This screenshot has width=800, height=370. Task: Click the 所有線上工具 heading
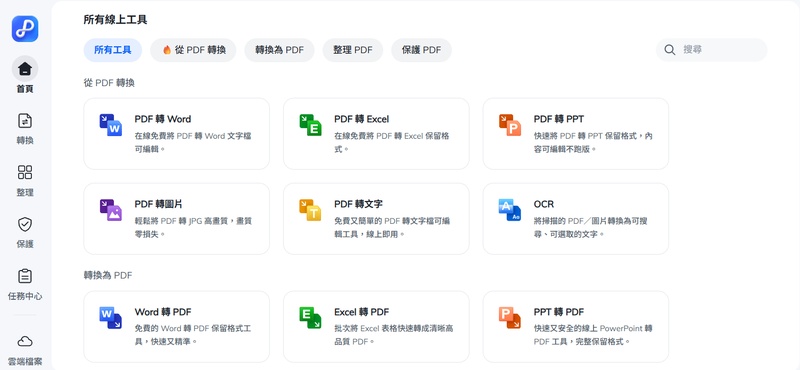pyautogui.click(x=116, y=20)
